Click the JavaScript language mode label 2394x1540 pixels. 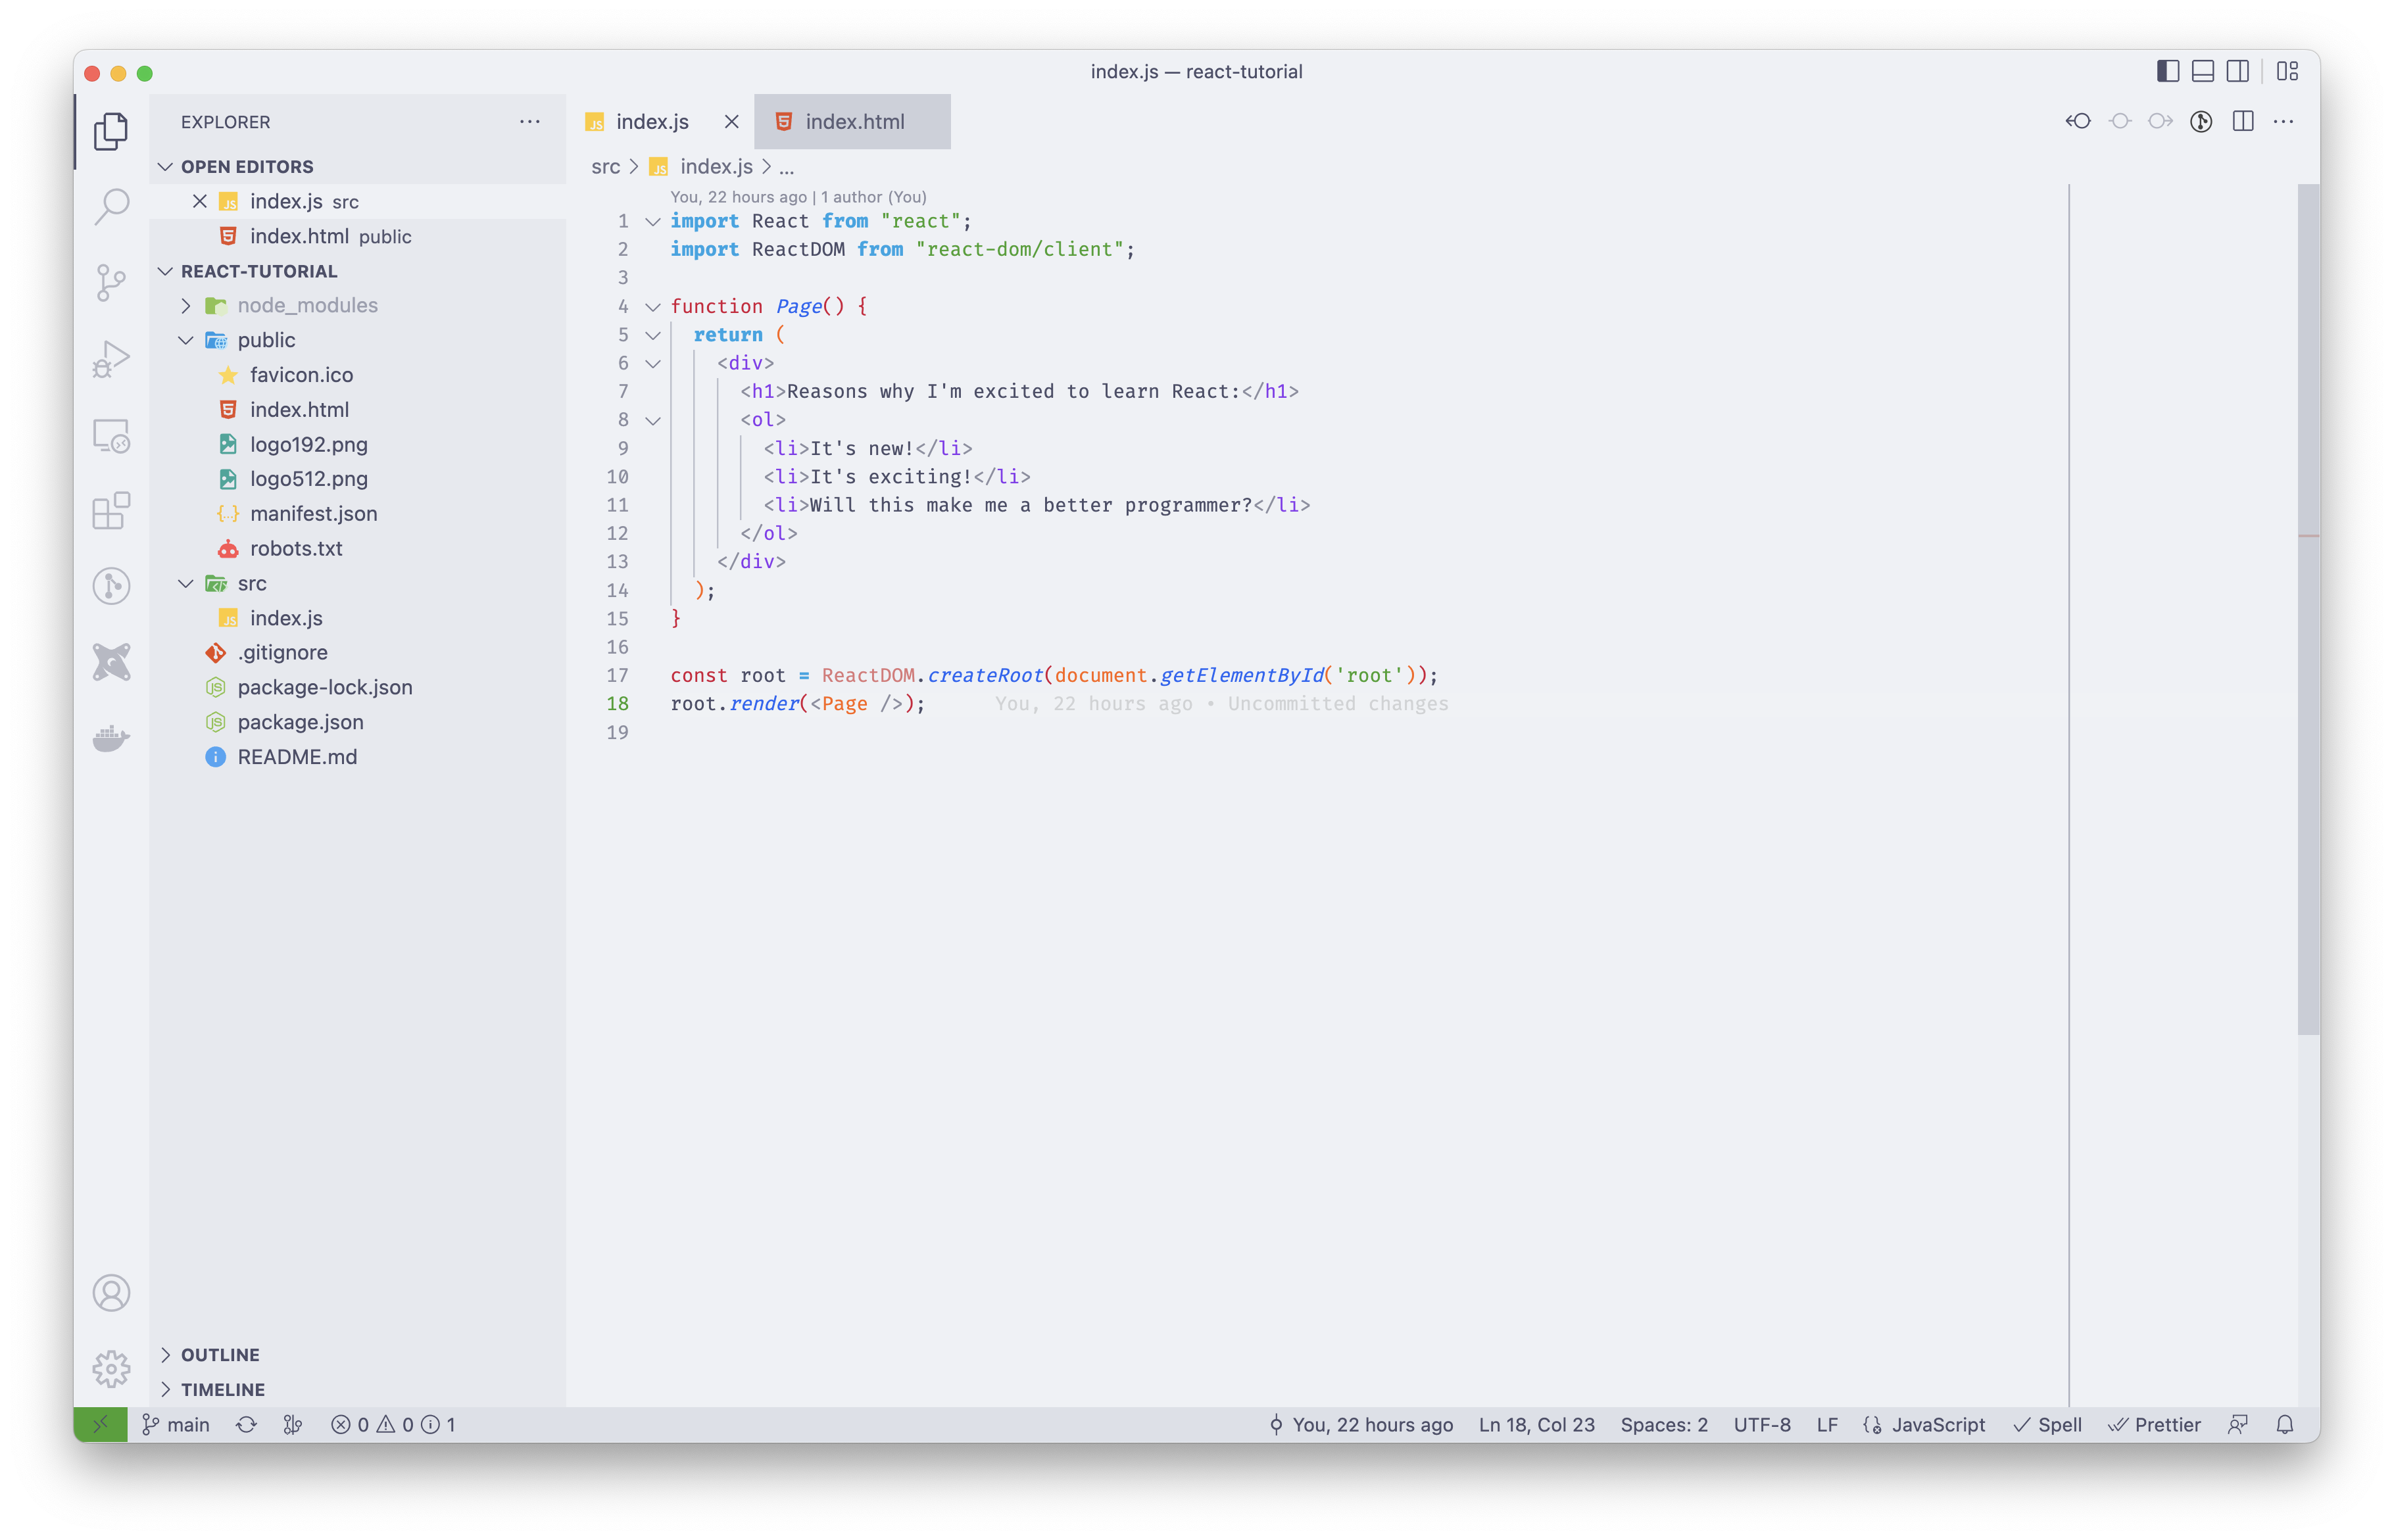tap(1938, 1424)
